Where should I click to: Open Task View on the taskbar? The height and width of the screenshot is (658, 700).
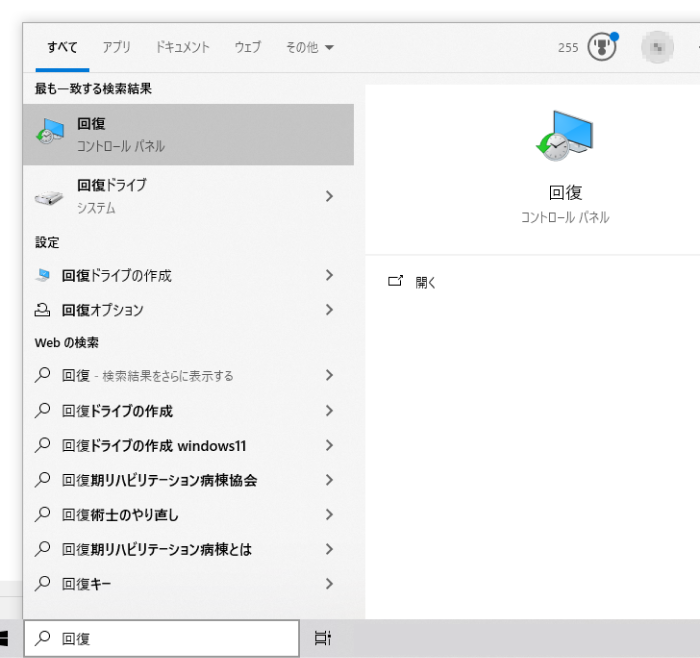tap(323, 638)
